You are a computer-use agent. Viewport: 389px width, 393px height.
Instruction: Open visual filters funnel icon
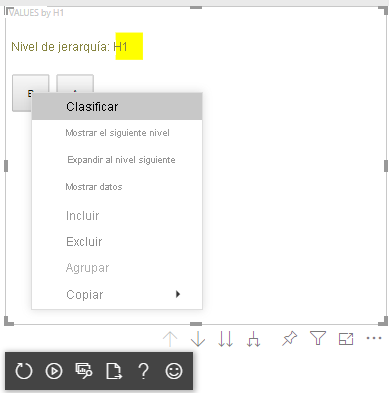click(318, 338)
